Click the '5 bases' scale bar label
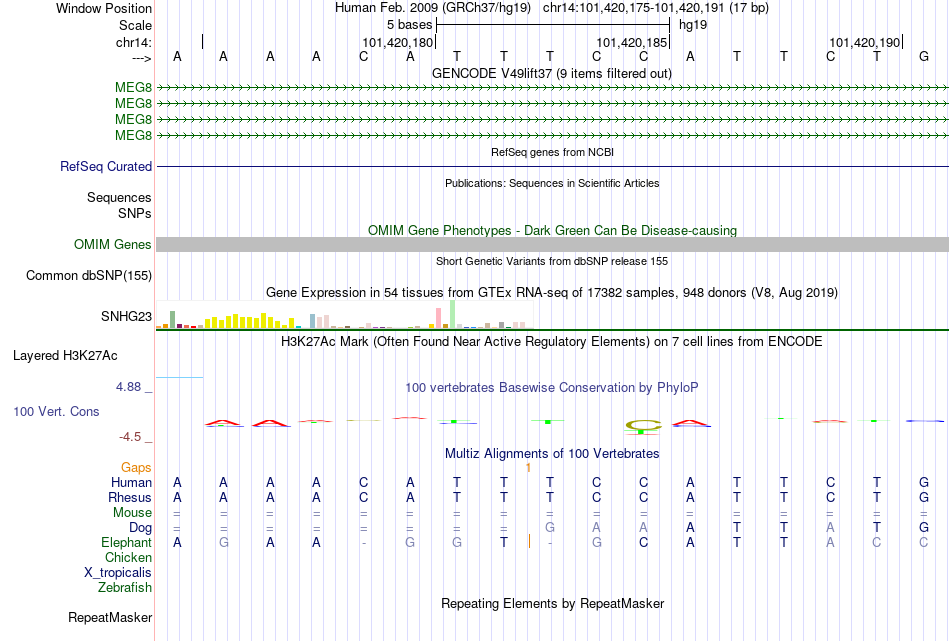 tap(410, 25)
